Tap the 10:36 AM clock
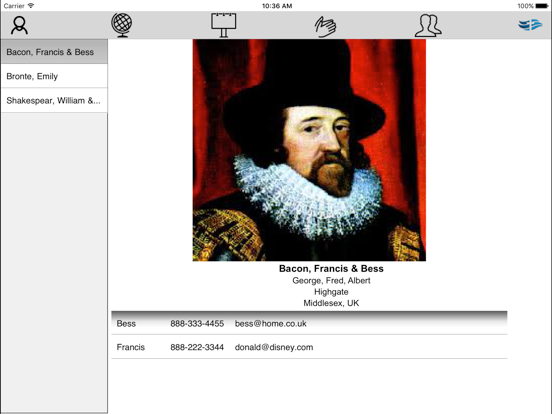Image resolution: width=552 pixels, height=414 pixels. (x=277, y=6)
